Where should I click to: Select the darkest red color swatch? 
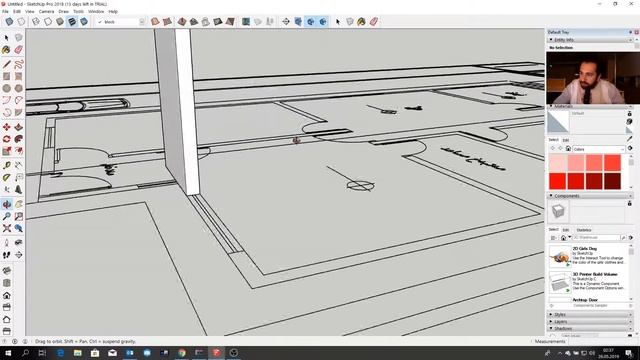point(613,181)
